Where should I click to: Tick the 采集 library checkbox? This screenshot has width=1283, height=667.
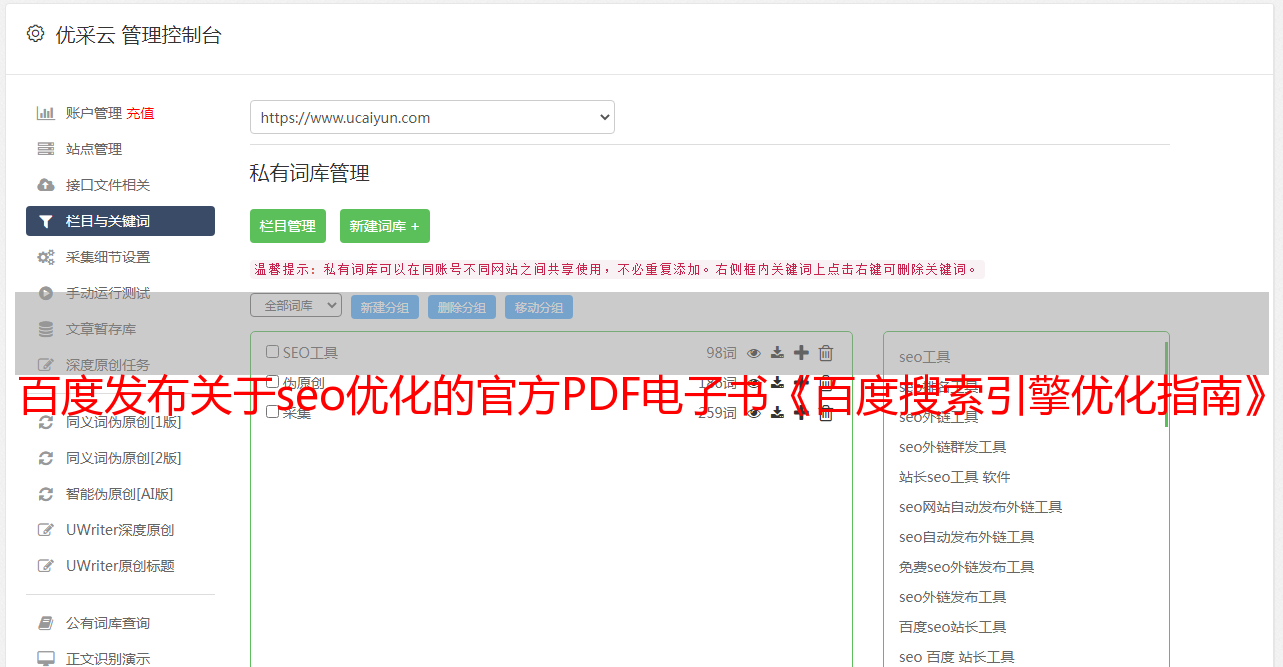pyautogui.click(x=272, y=411)
